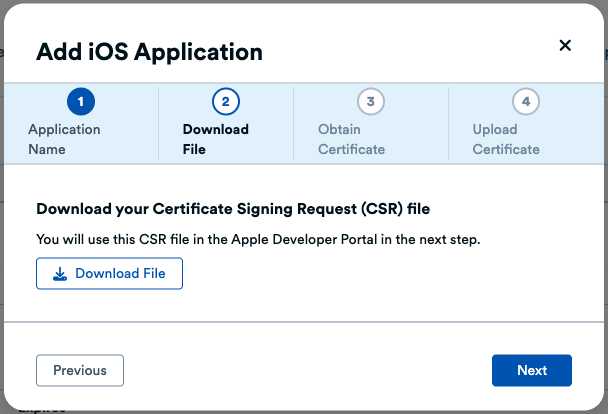
Task: Proceed with the Next button
Action: pos(532,370)
